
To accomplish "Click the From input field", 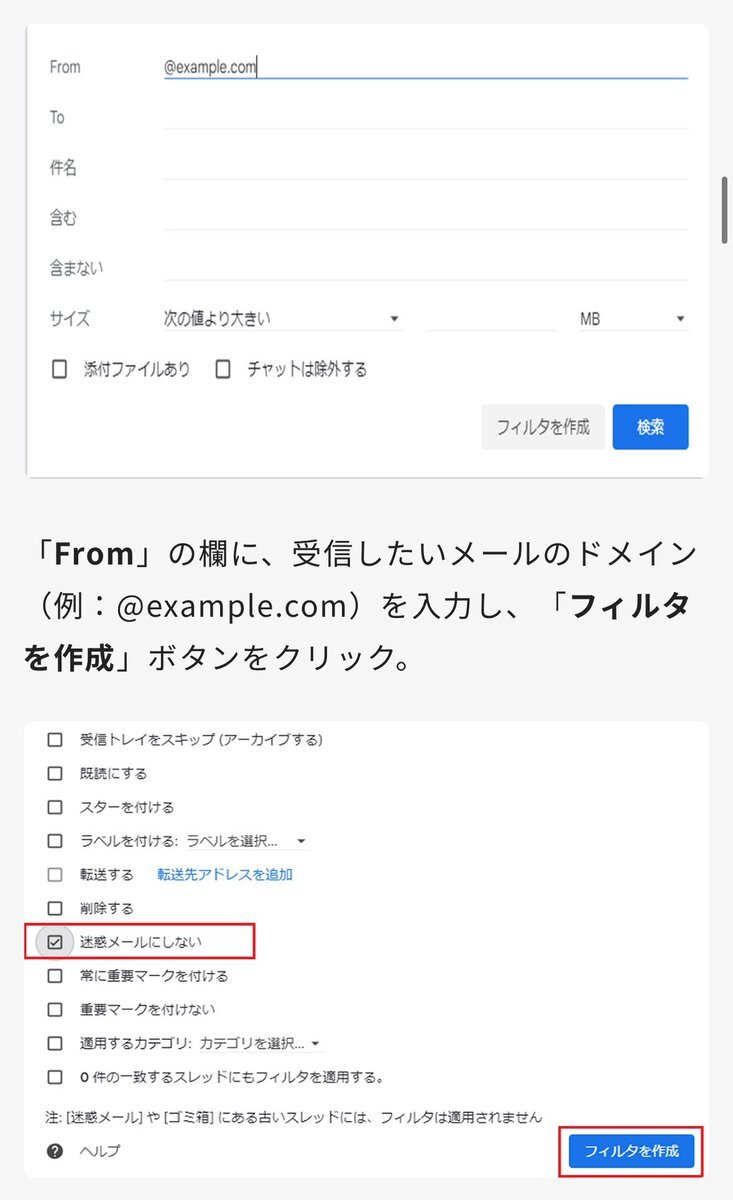I will 426,67.
